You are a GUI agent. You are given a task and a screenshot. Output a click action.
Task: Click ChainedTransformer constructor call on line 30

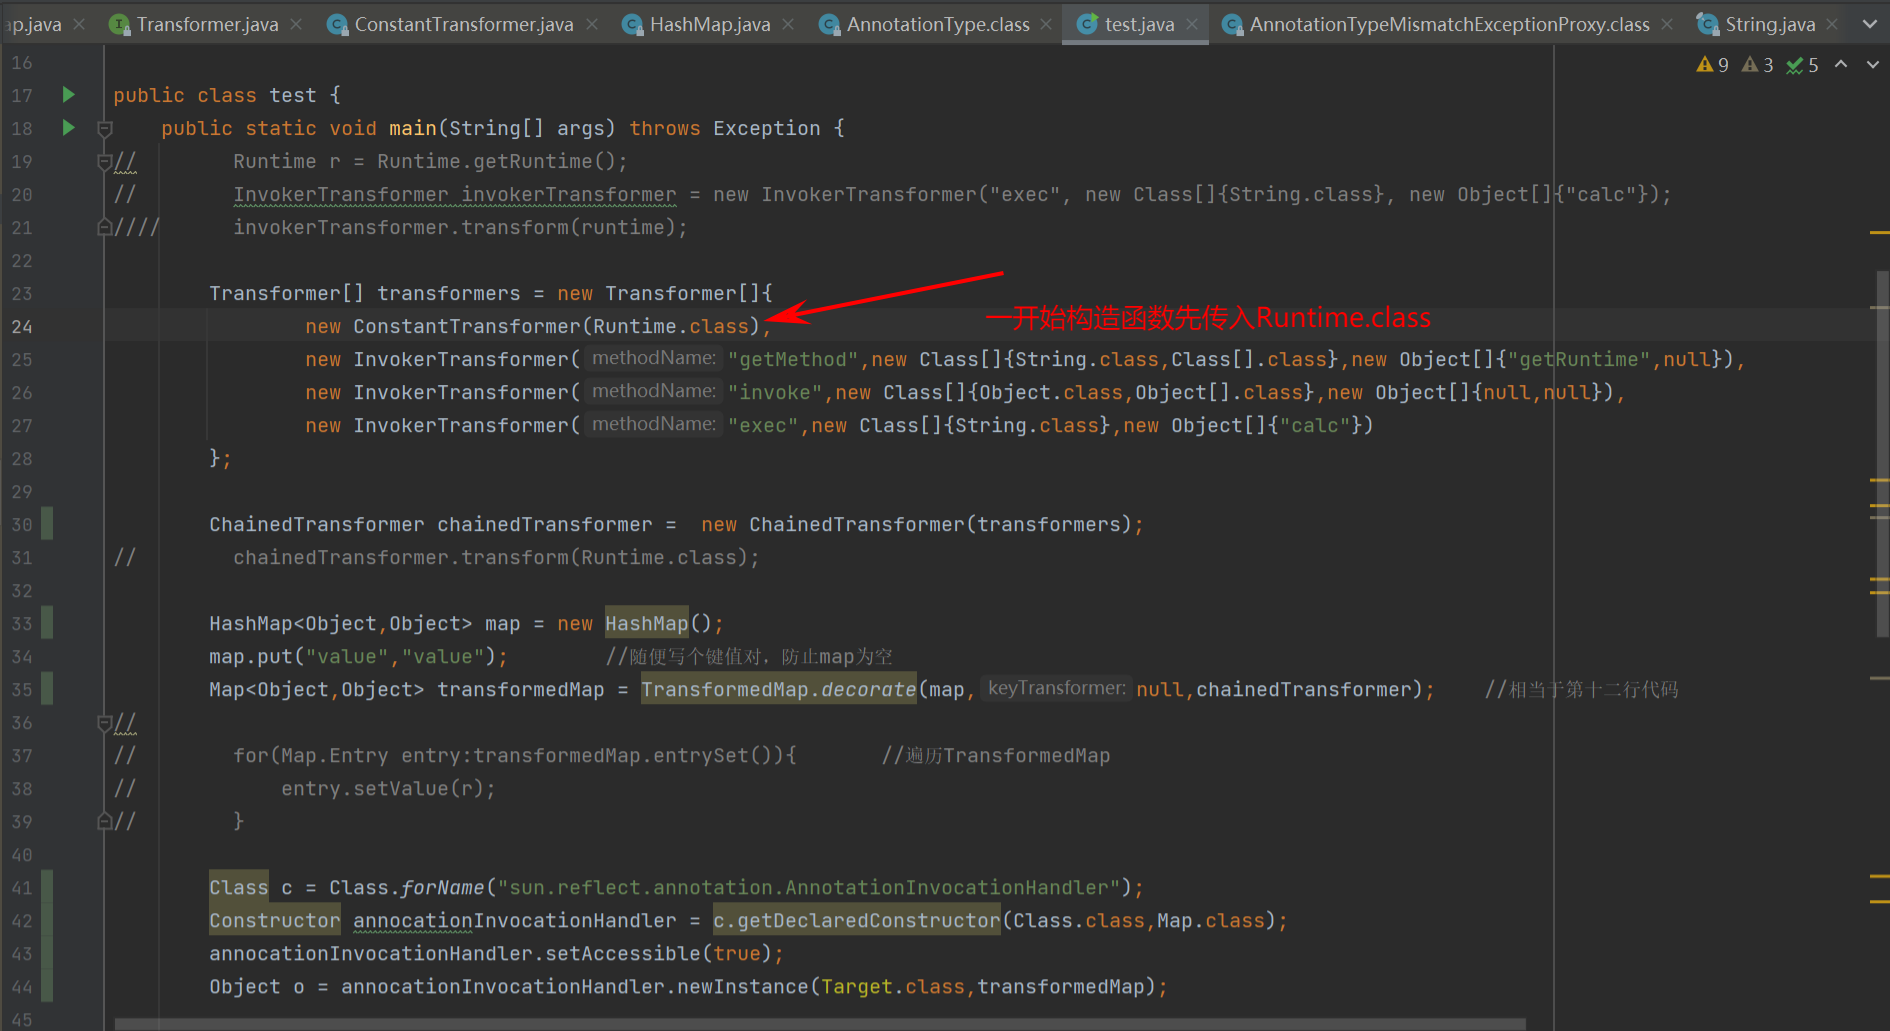point(857,524)
